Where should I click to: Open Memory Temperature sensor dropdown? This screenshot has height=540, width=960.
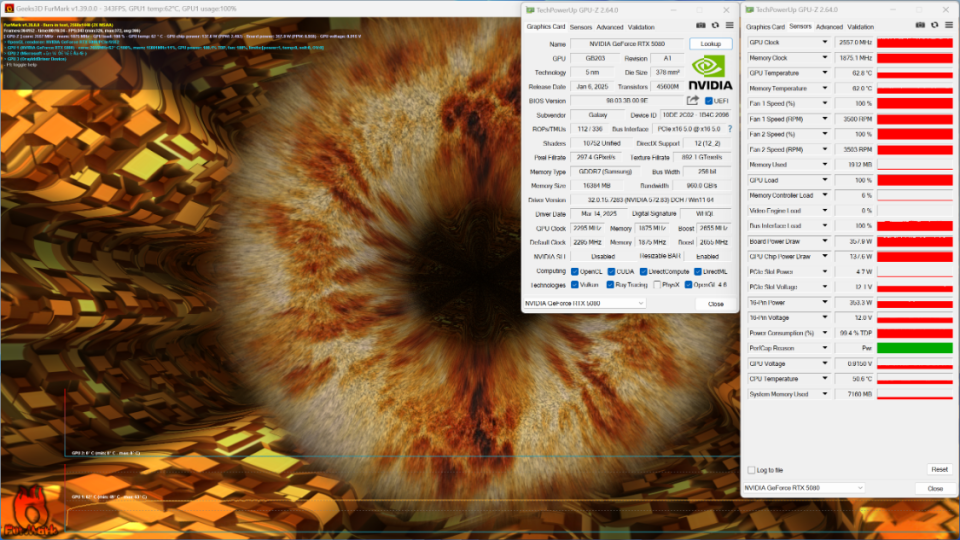825,88
